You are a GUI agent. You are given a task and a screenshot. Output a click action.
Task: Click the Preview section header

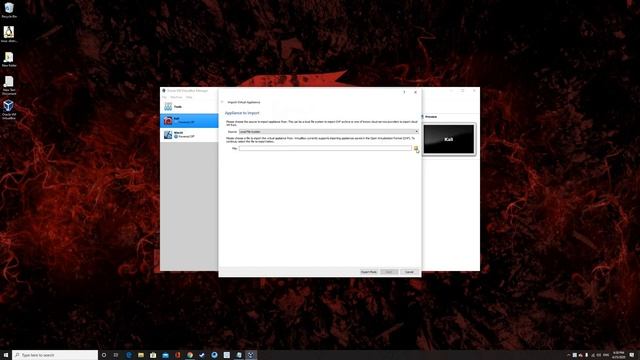click(431, 117)
